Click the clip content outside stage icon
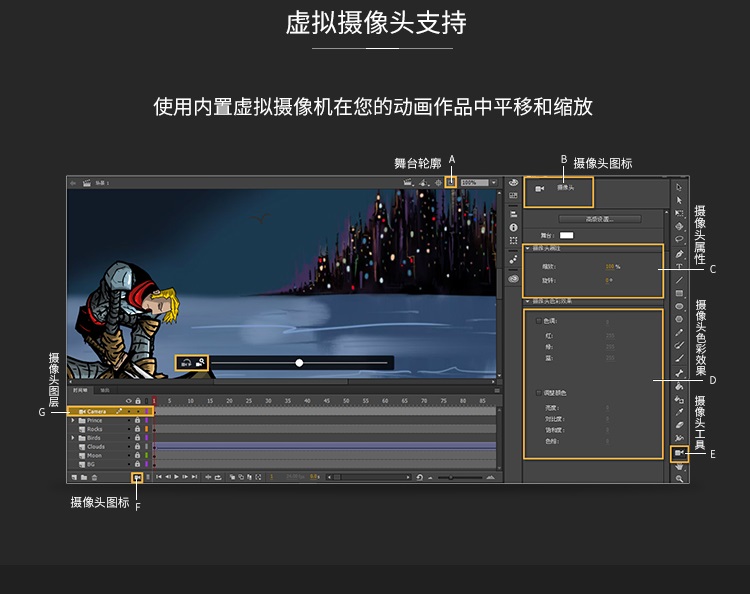This screenshot has width=750, height=594. (x=451, y=182)
